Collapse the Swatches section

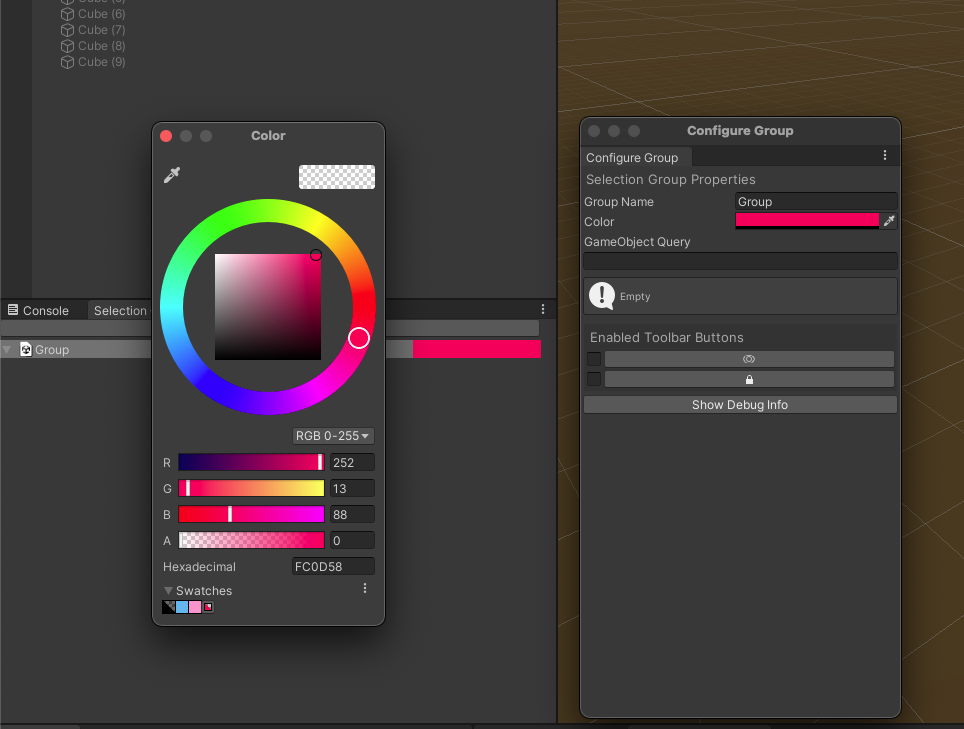coord(170,590)
